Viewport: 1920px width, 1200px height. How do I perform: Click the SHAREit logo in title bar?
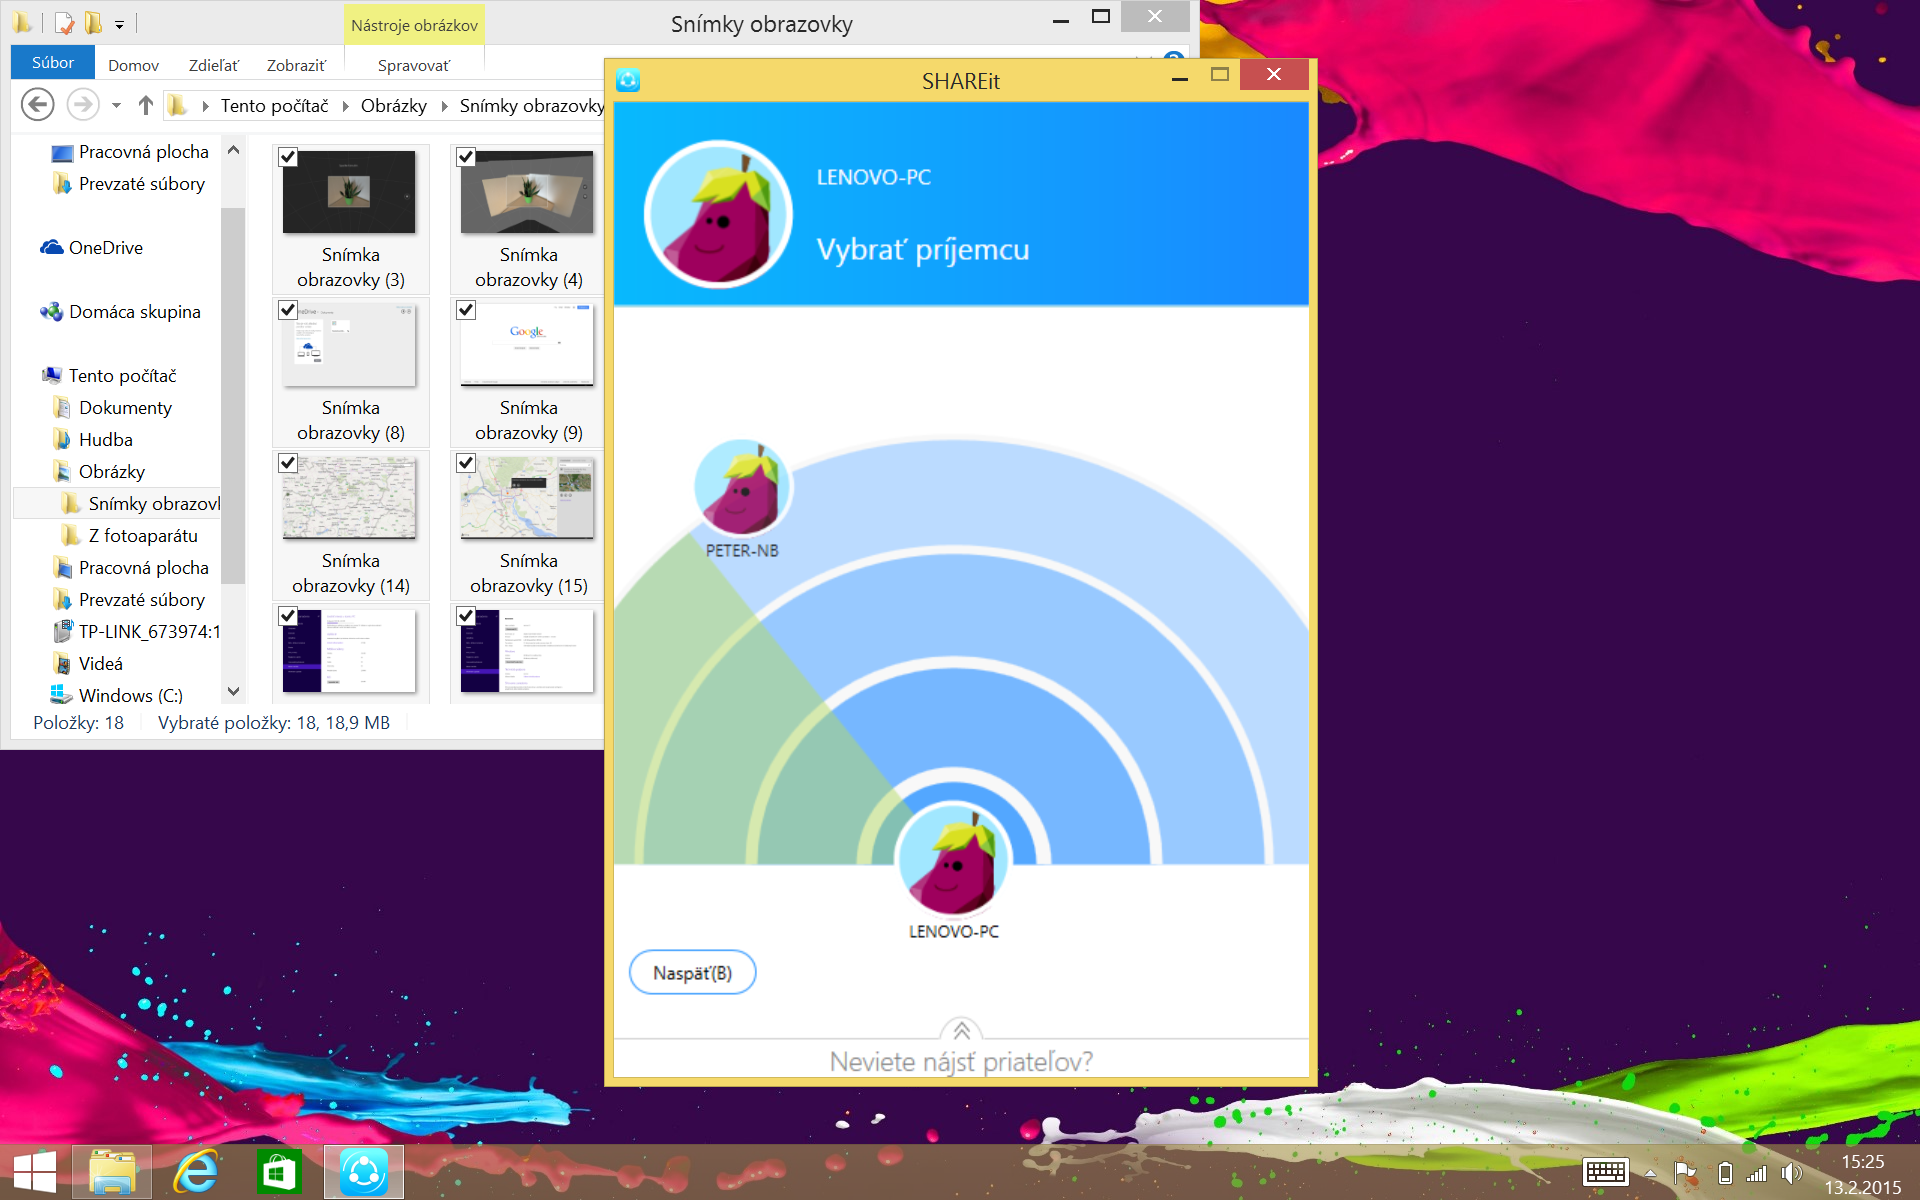[628, 80]
